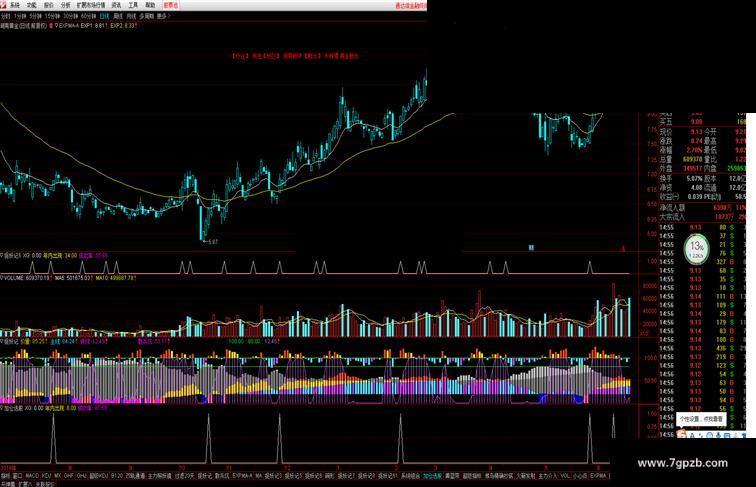Screen dimensions: 756x487
Task: Click the 换手 5.07% value
Action: (x=695, y=178)
